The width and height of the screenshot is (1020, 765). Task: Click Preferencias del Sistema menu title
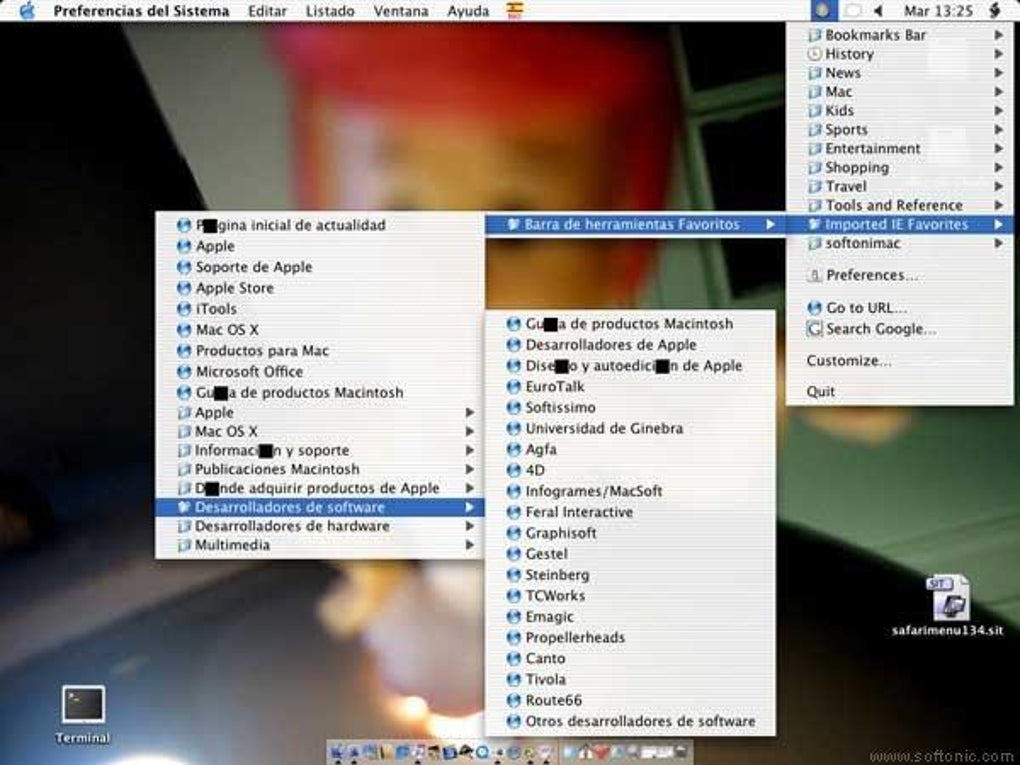click(x=141, y=11)
